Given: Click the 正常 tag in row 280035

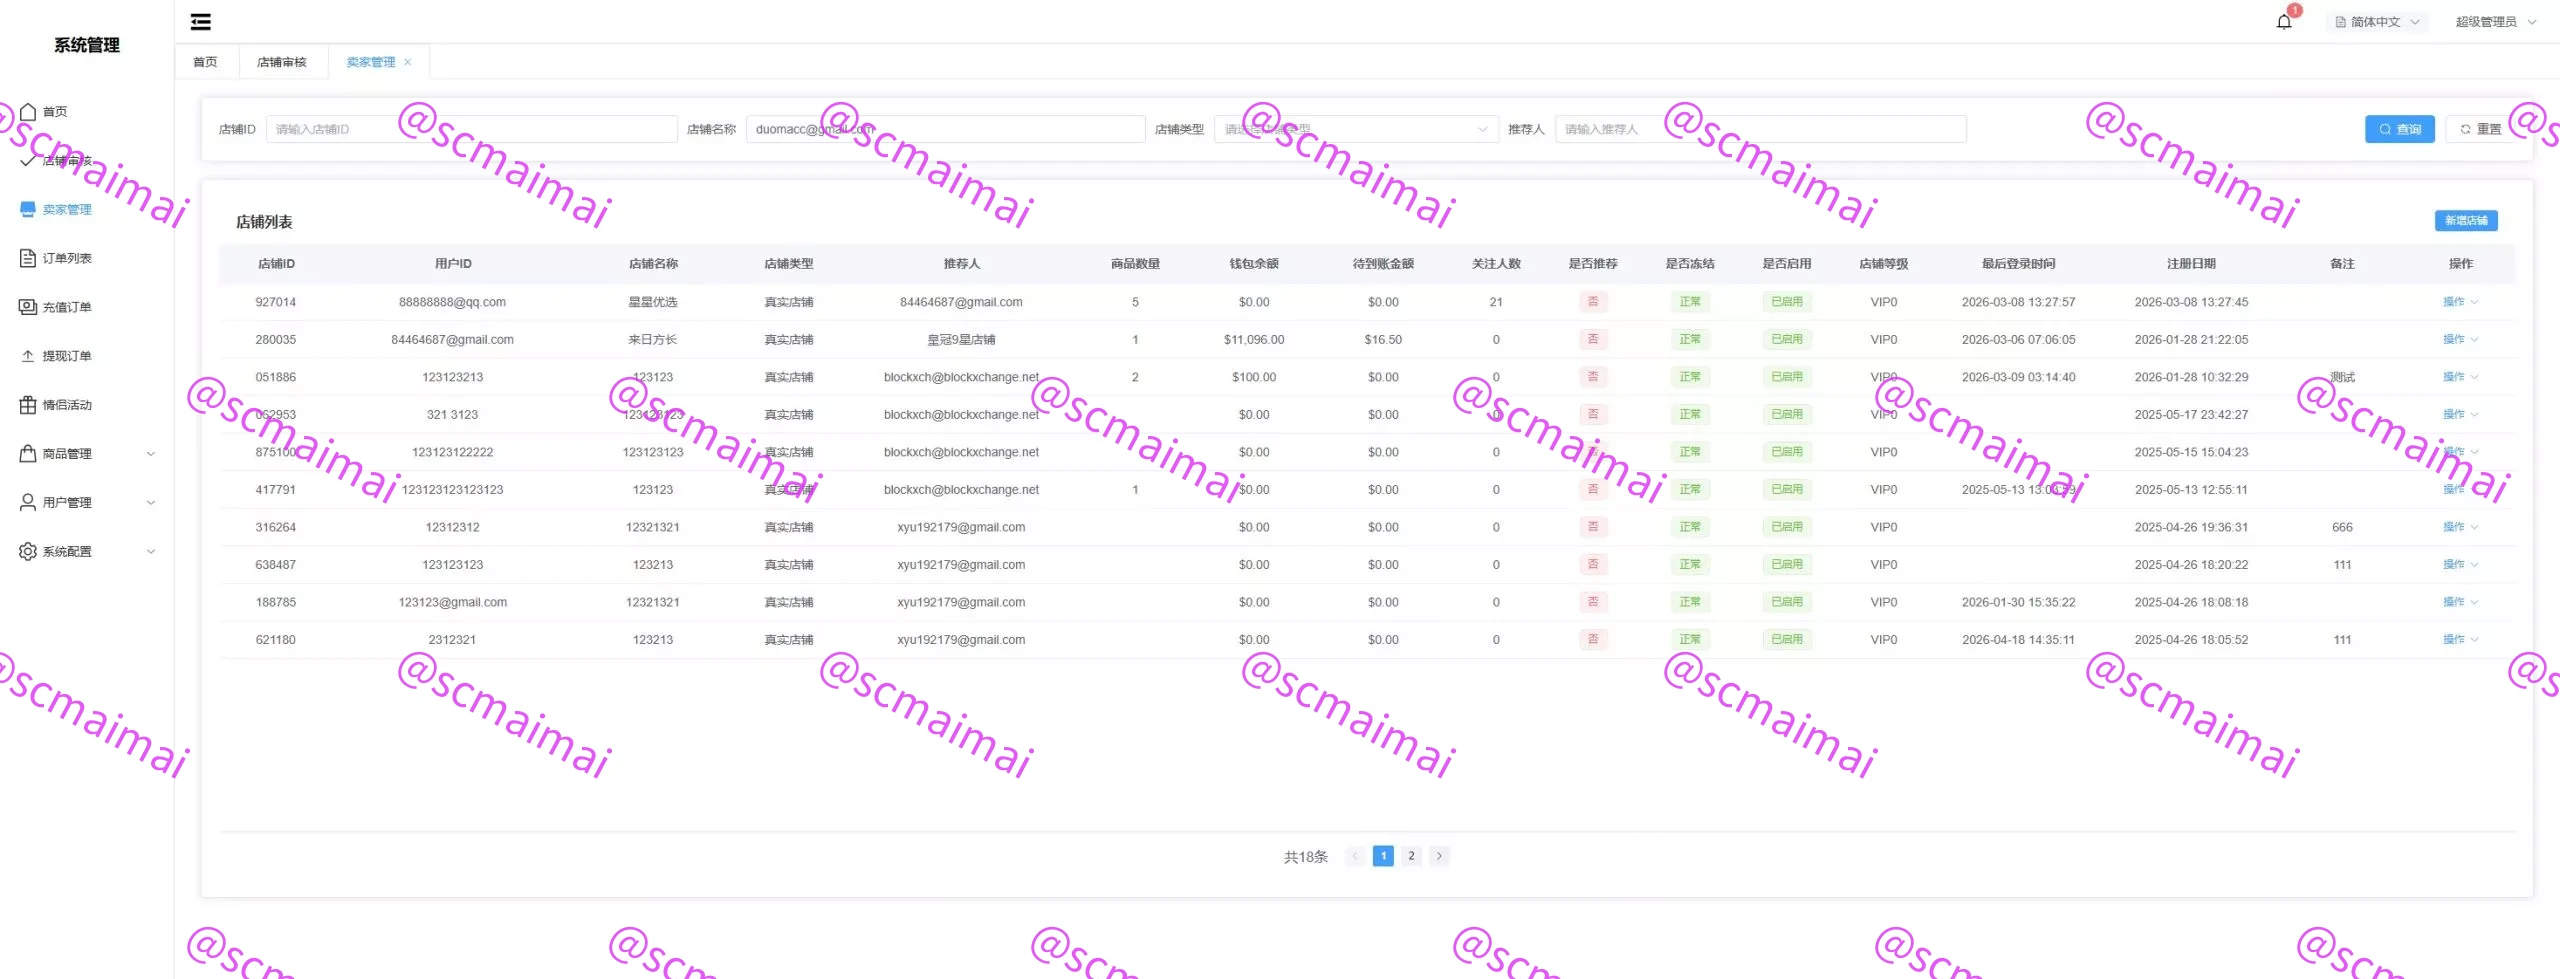Looking at the screenshot, I should tap(1690, 340).
